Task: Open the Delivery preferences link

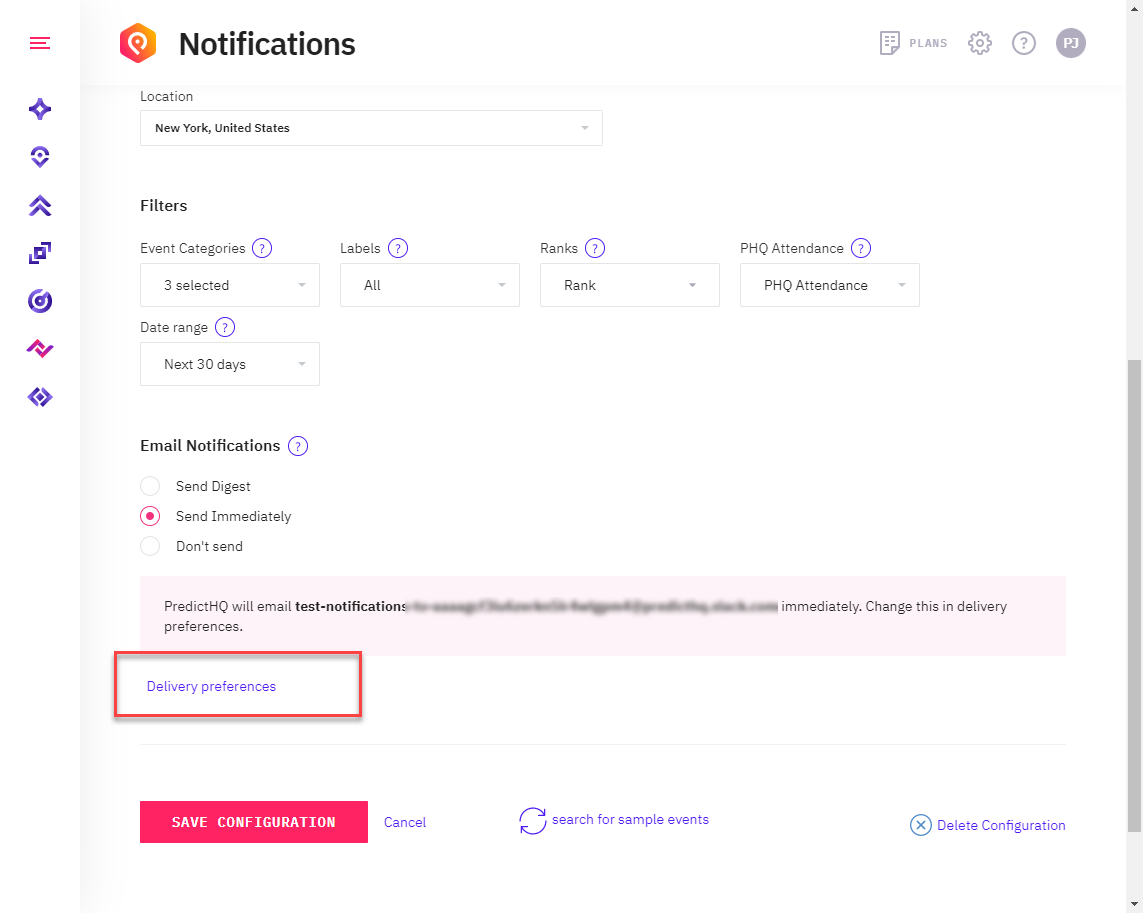Action: tap(211, 686)
